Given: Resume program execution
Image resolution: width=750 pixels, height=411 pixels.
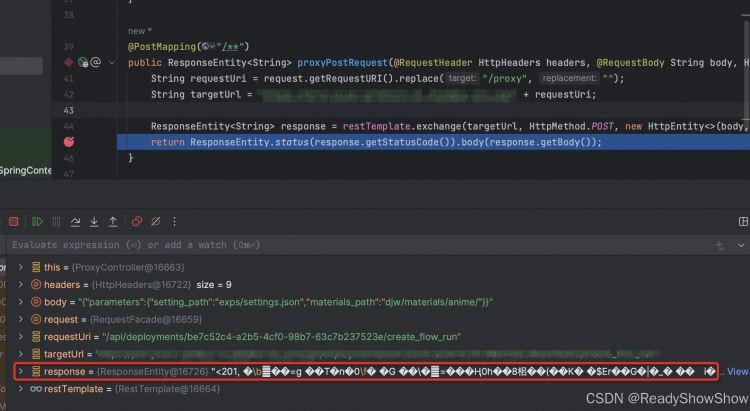Looking at the screenshot, I should point(37,222).
